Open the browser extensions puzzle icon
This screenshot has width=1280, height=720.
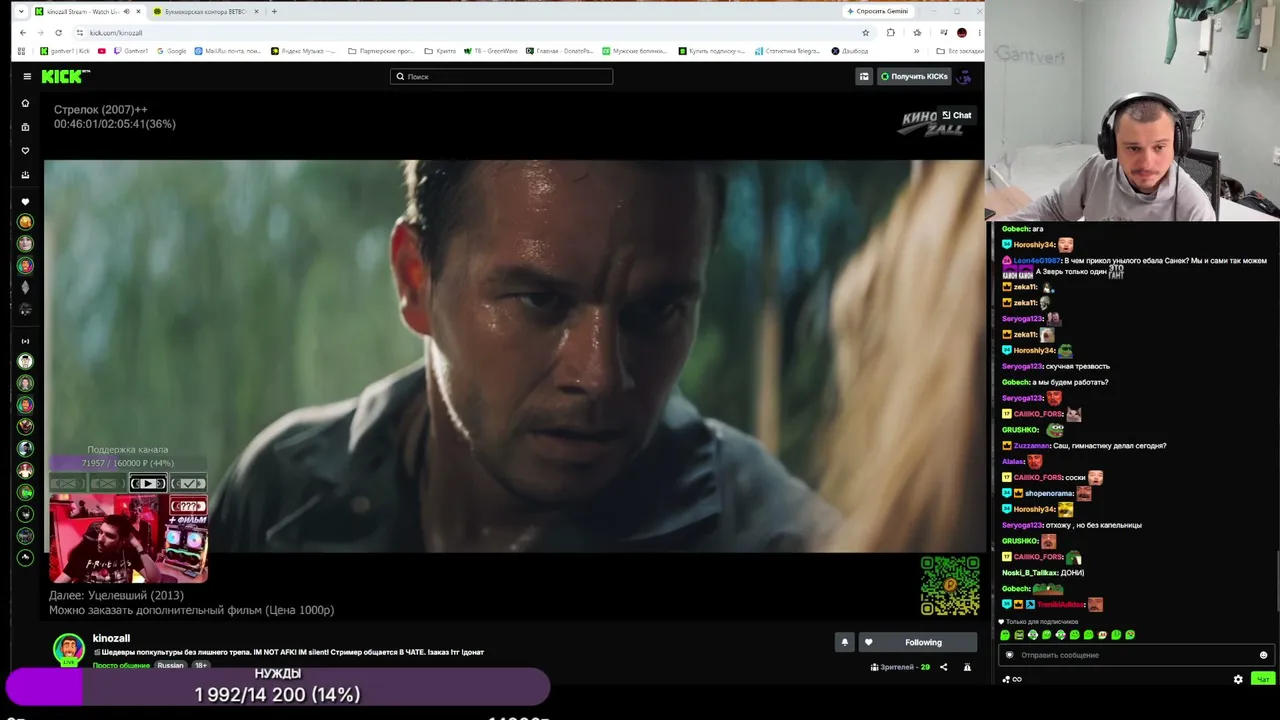891,32
